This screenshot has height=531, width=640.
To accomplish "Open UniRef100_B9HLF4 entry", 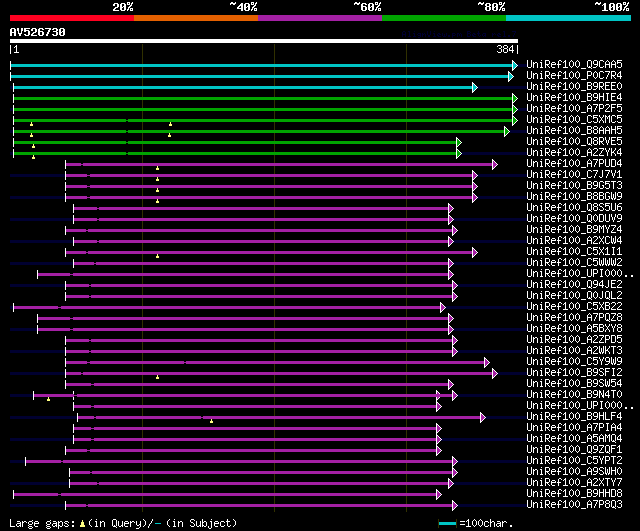I will tap(574, 417).
